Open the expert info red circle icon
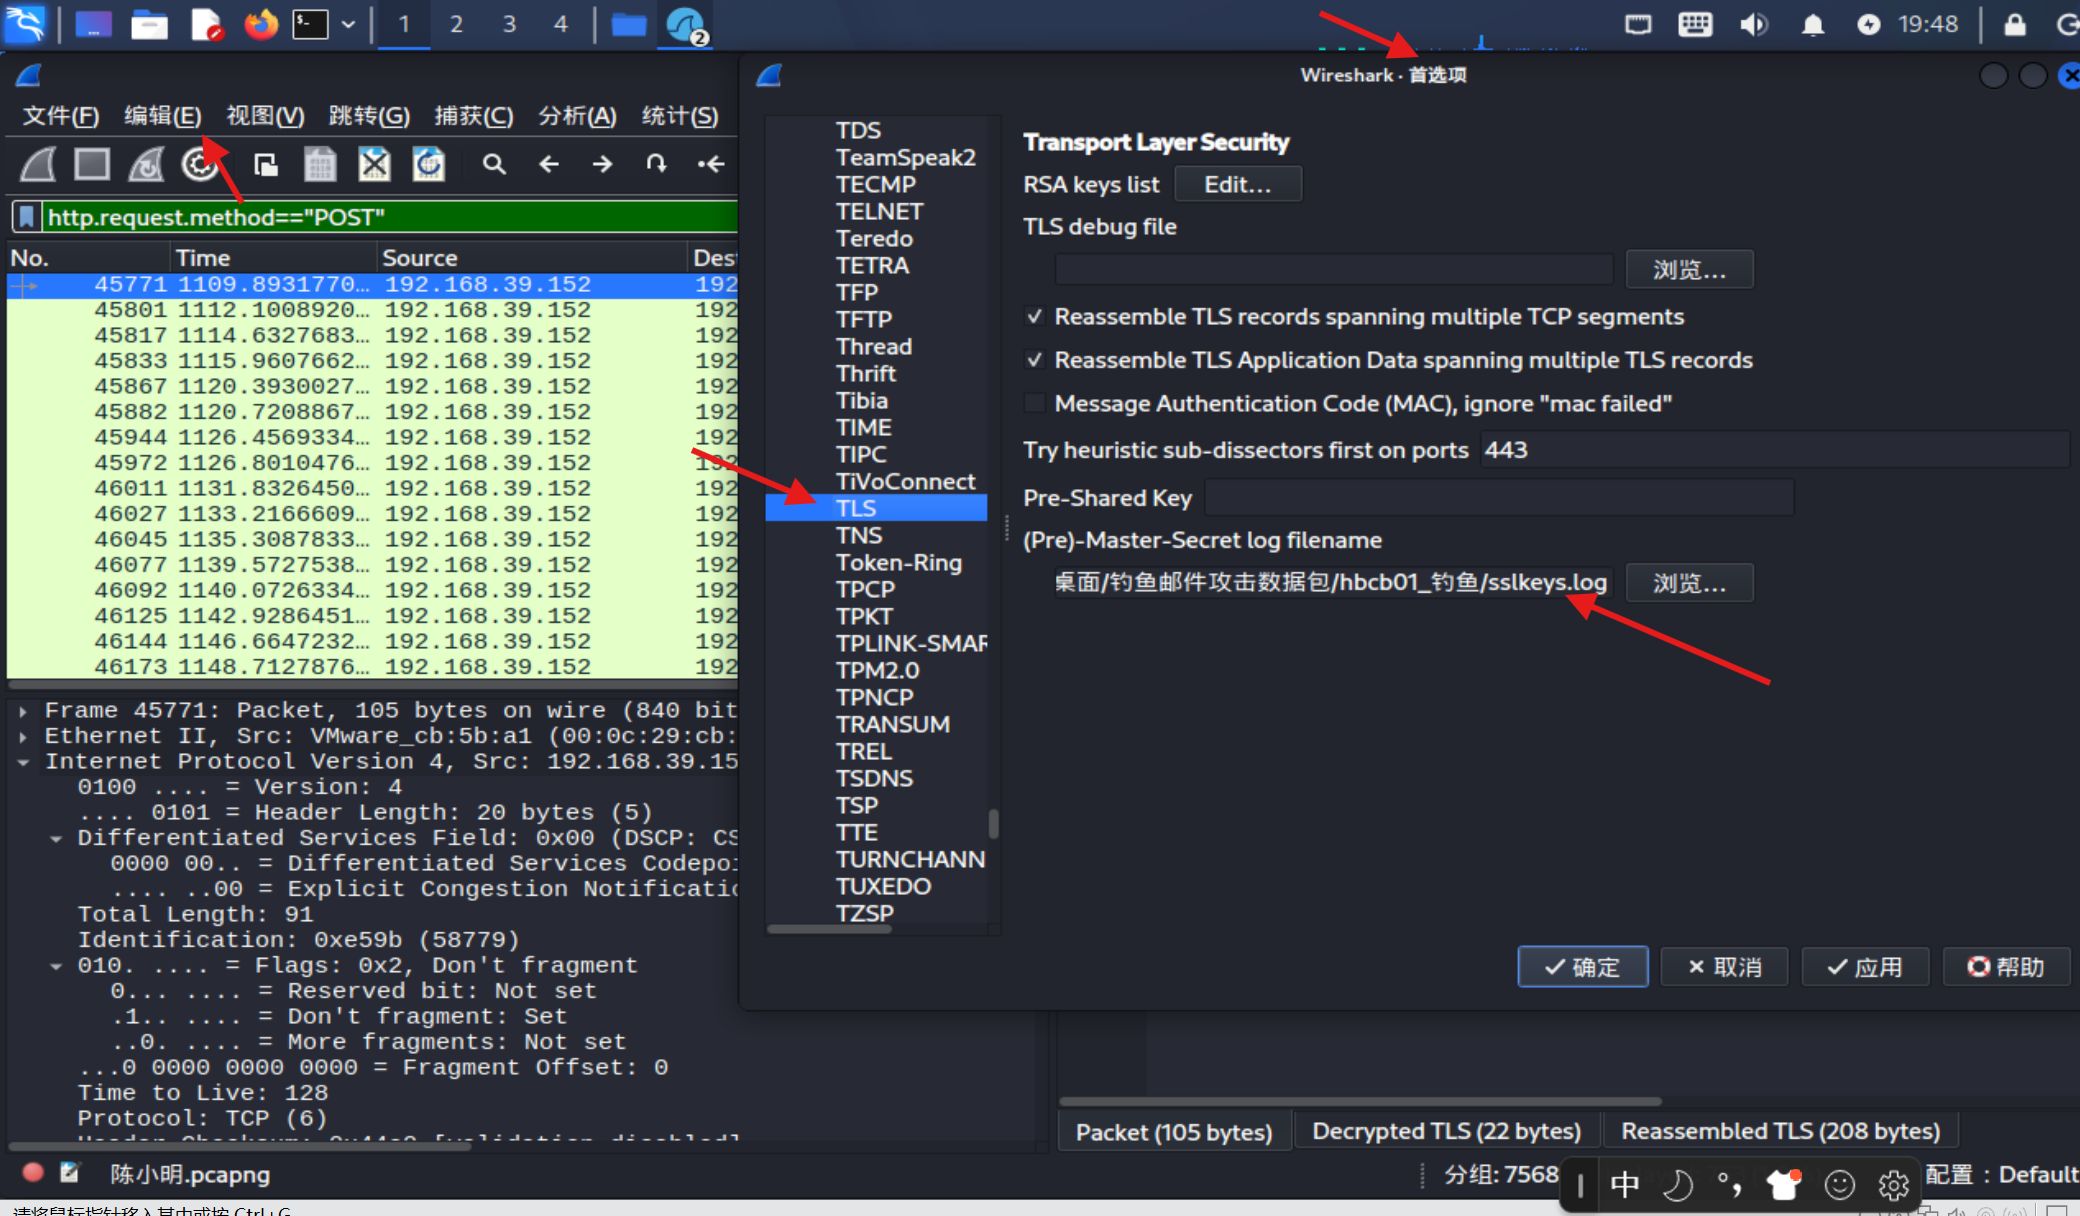Image resolution: width=2080 pixels, height=1216 pixels. click(x=33, y=1172)
